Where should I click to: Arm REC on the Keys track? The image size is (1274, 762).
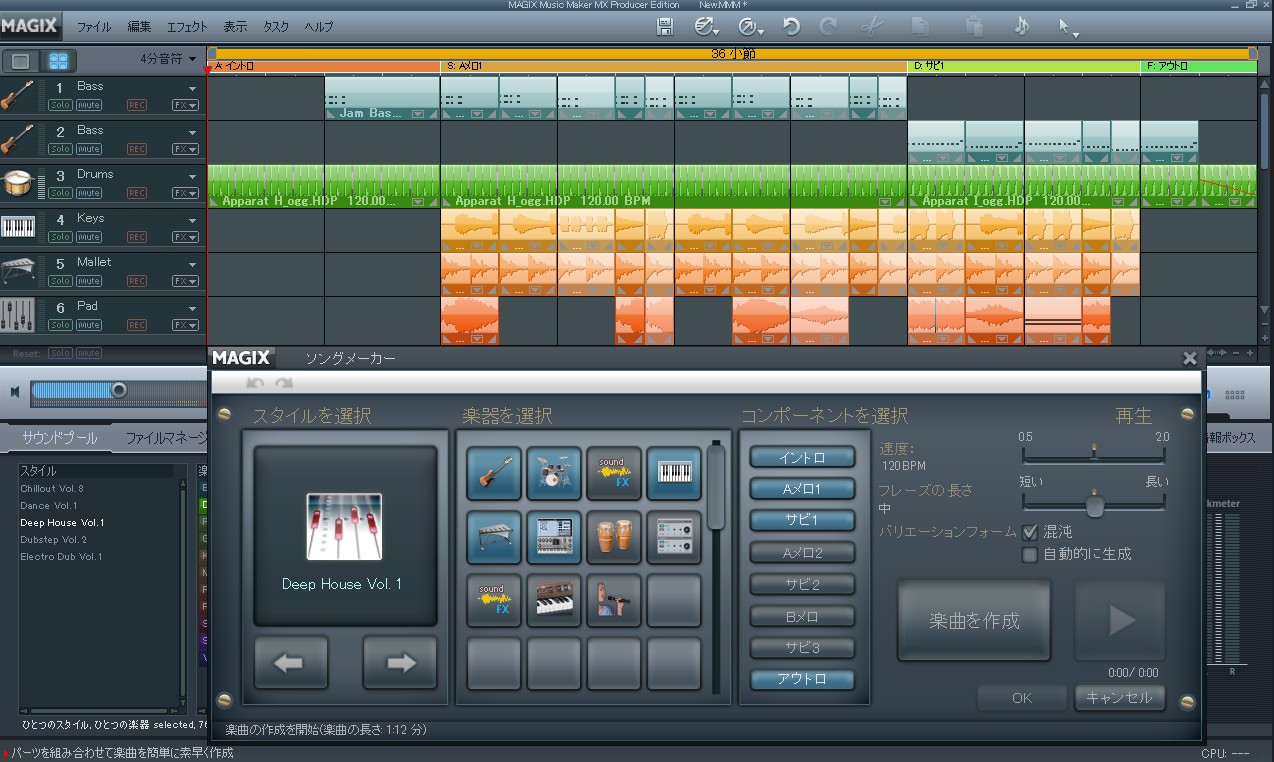point(137,237)
